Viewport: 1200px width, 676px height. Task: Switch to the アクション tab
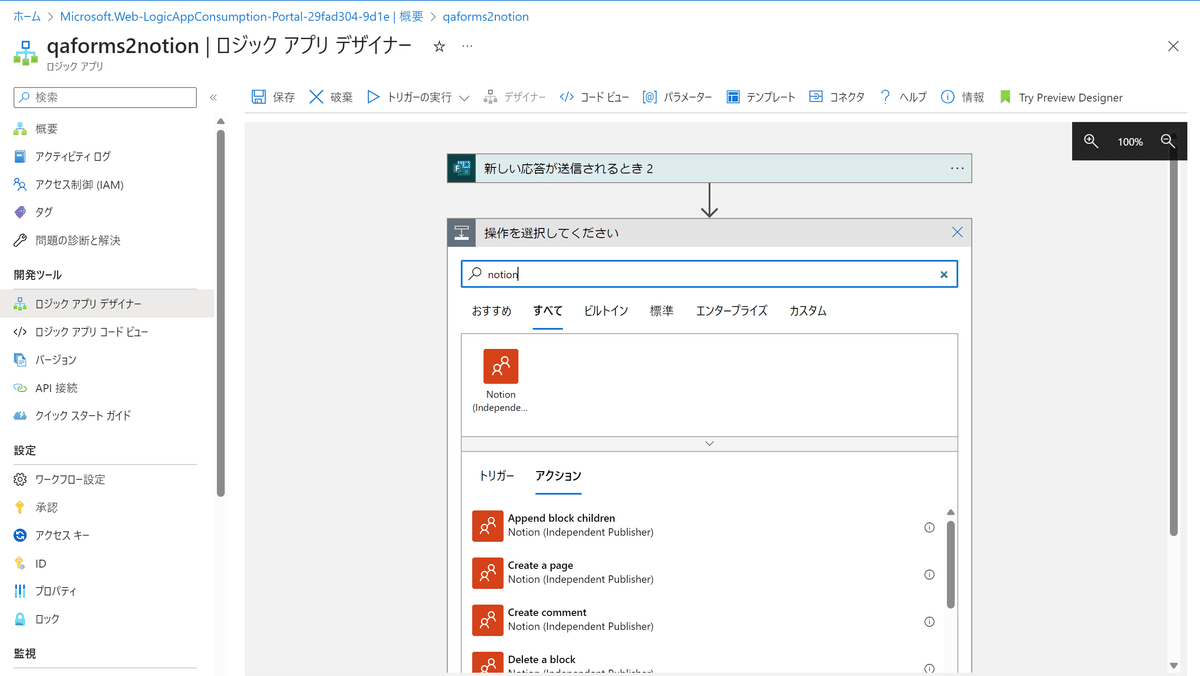pyautogui.click(x=558, y=476)
